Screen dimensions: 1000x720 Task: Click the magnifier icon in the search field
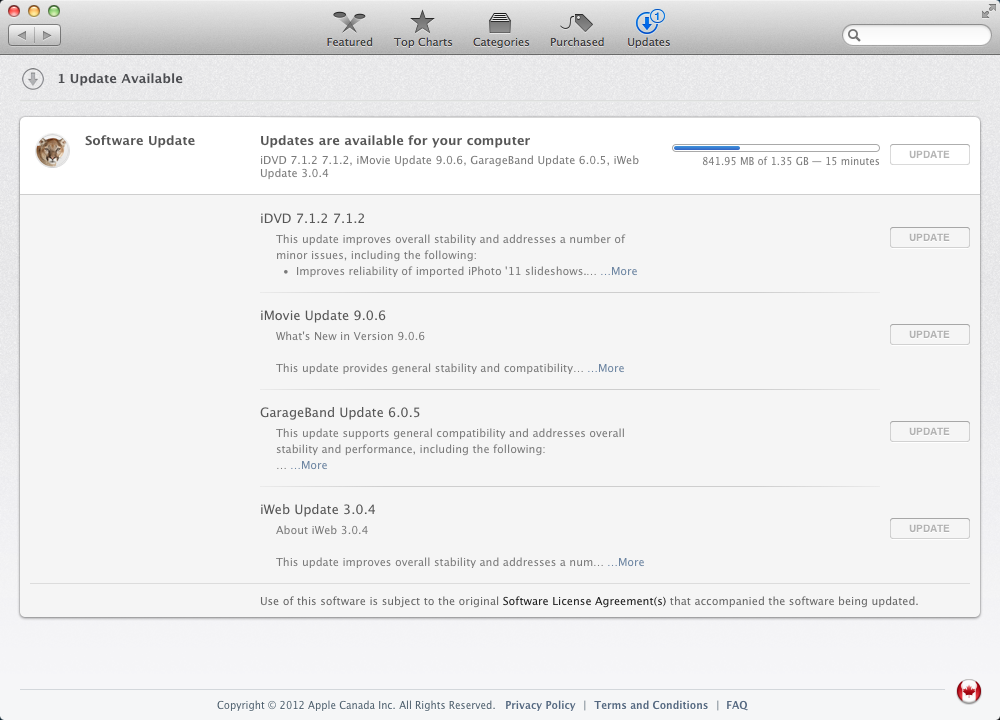(855, 36)
